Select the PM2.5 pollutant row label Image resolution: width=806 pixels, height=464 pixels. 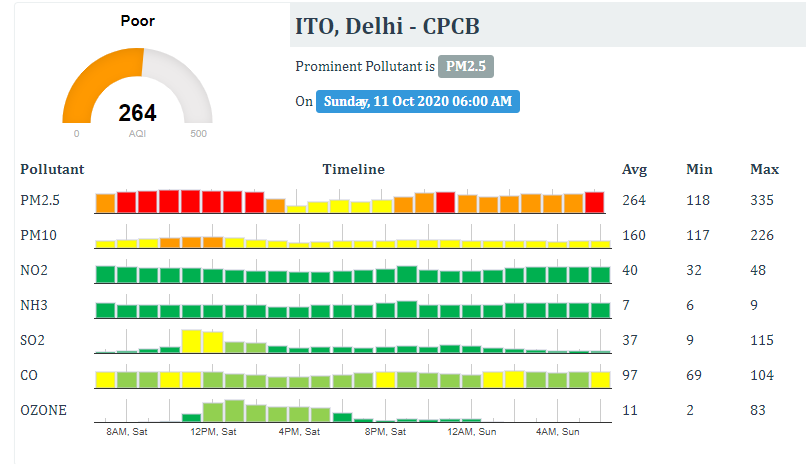[x=40, y=200]
